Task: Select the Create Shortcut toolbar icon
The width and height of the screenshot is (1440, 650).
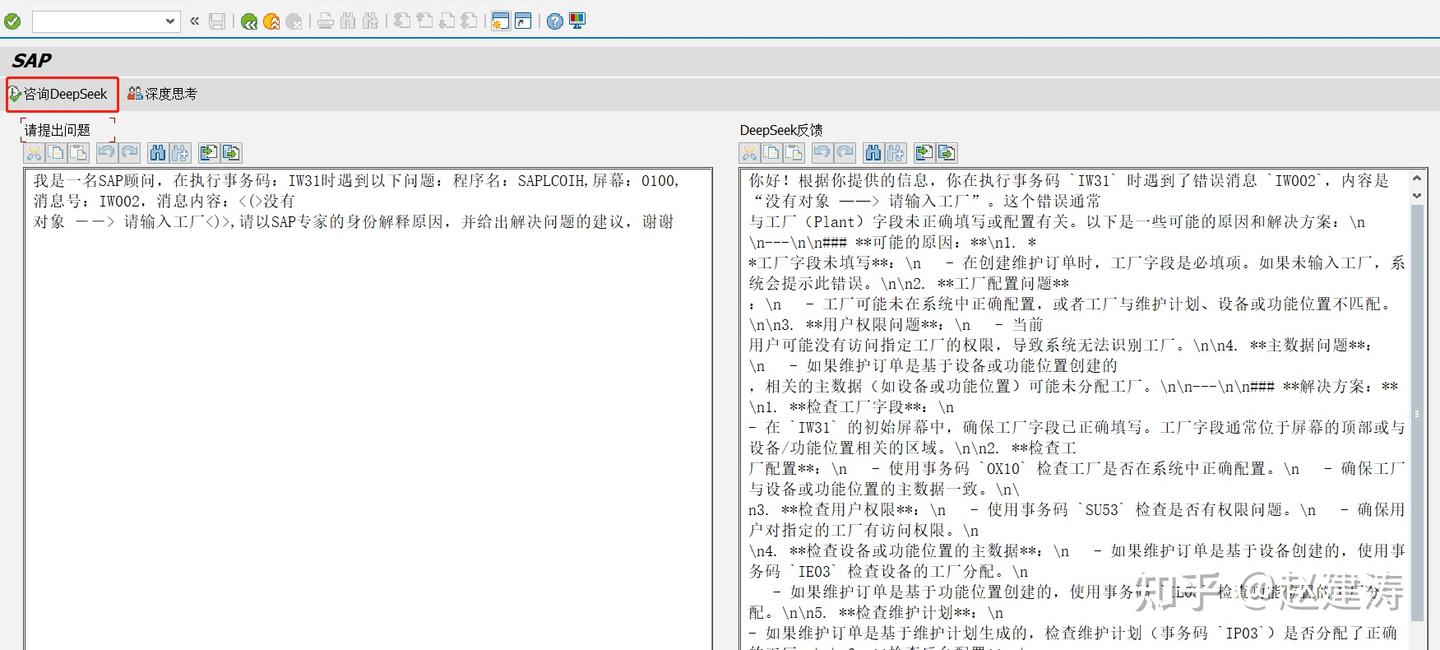Action: (522, 20)
